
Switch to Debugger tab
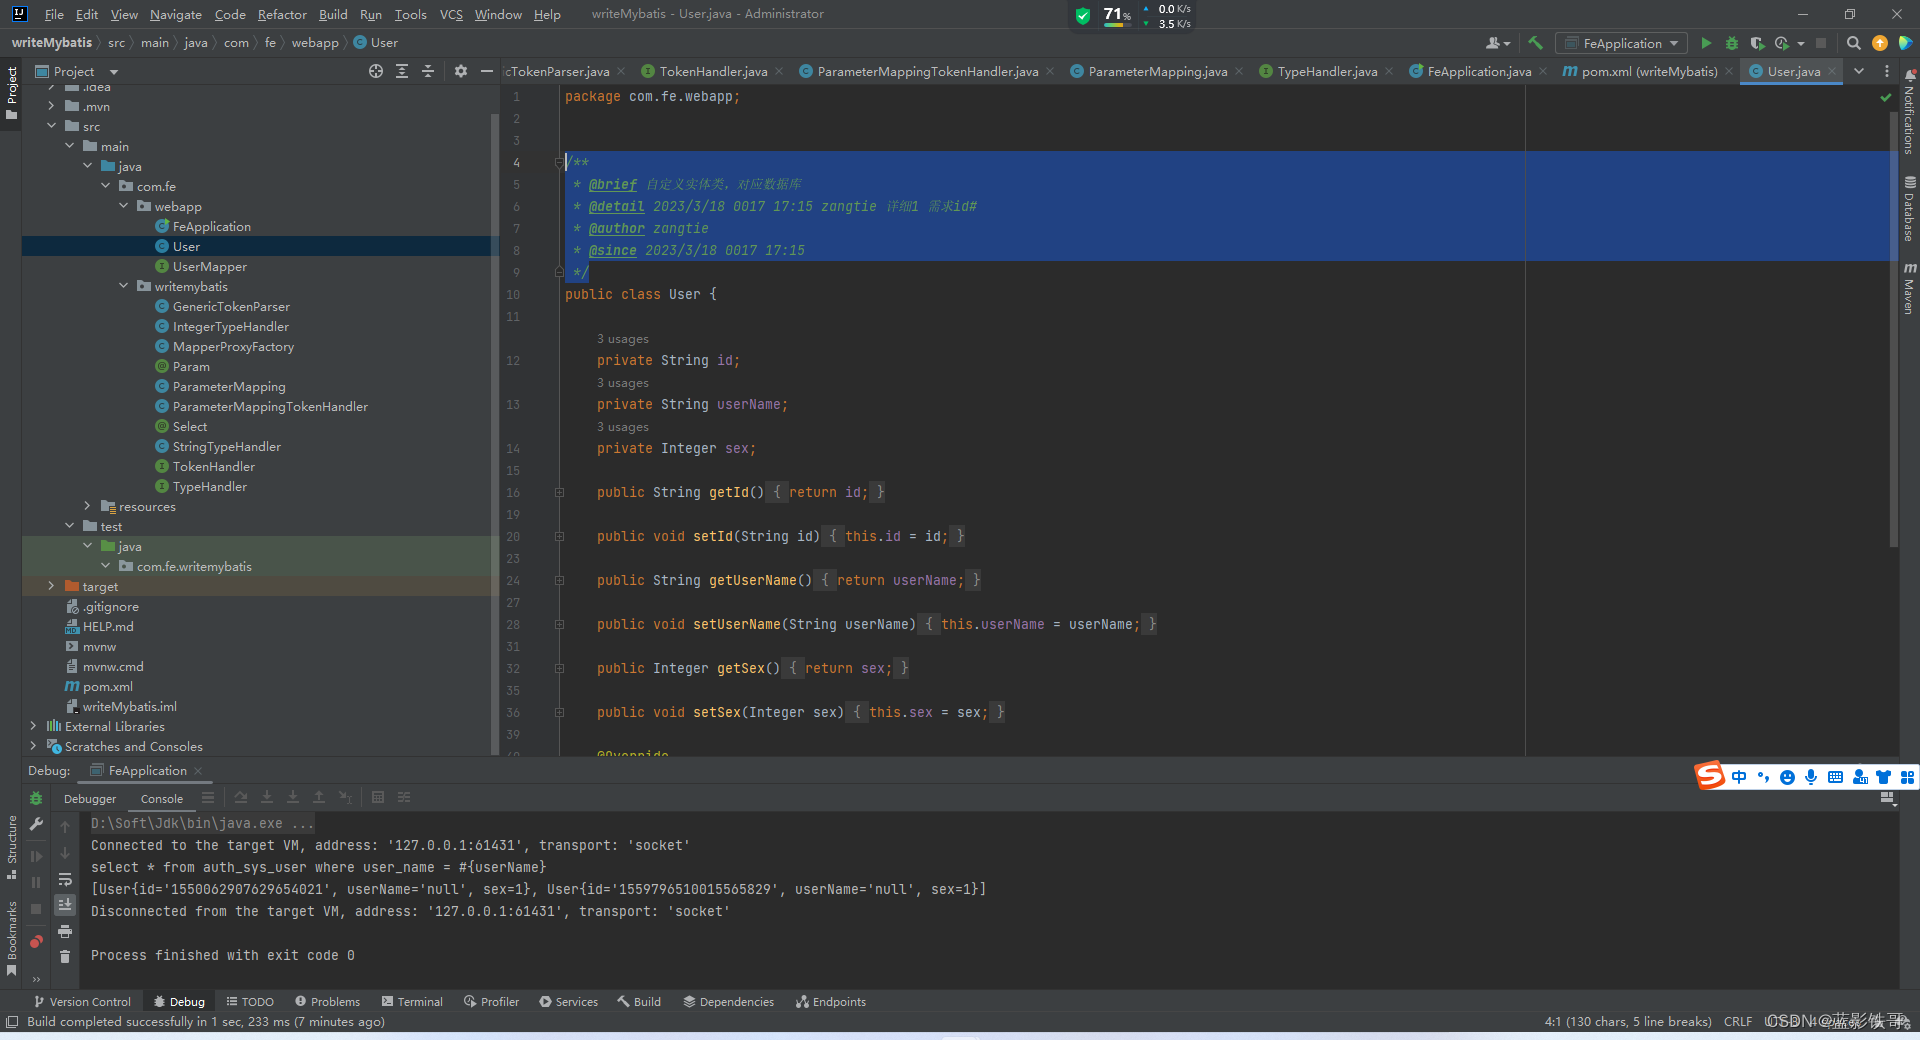click(x=90, y=799)
